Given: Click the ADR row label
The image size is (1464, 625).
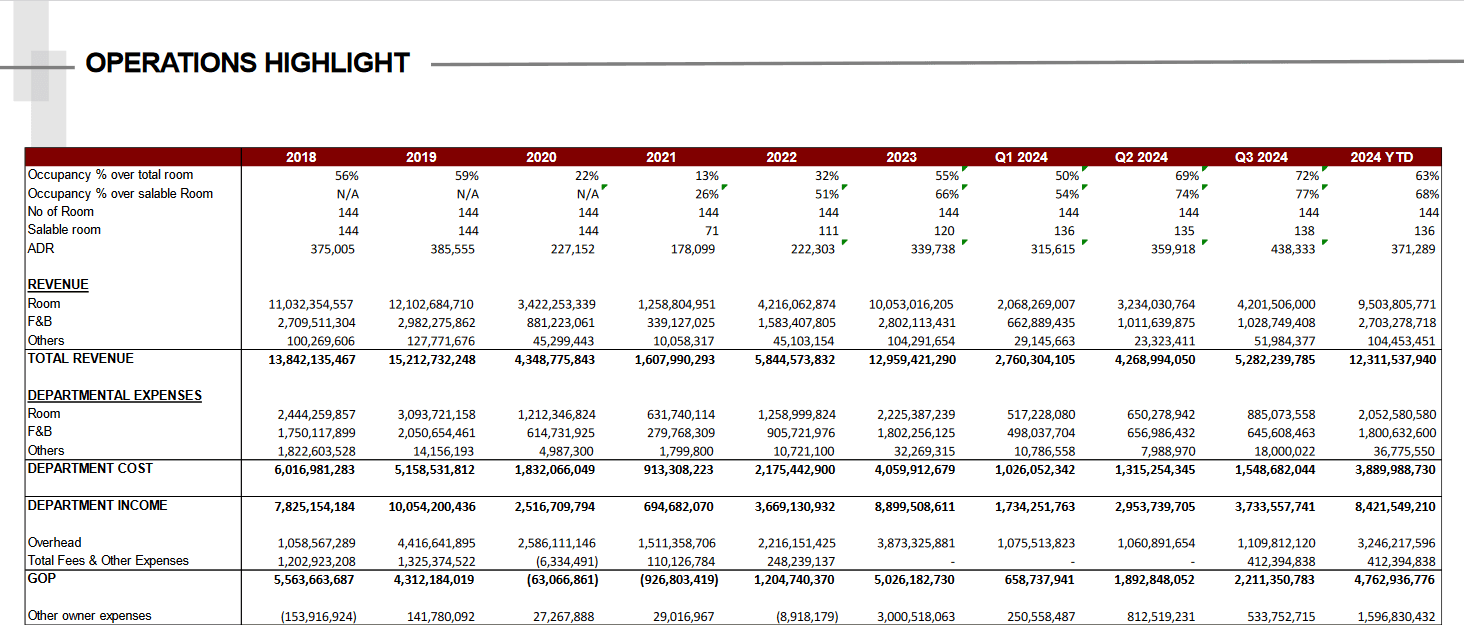Looking at the screenshot, I should (41, 249).
